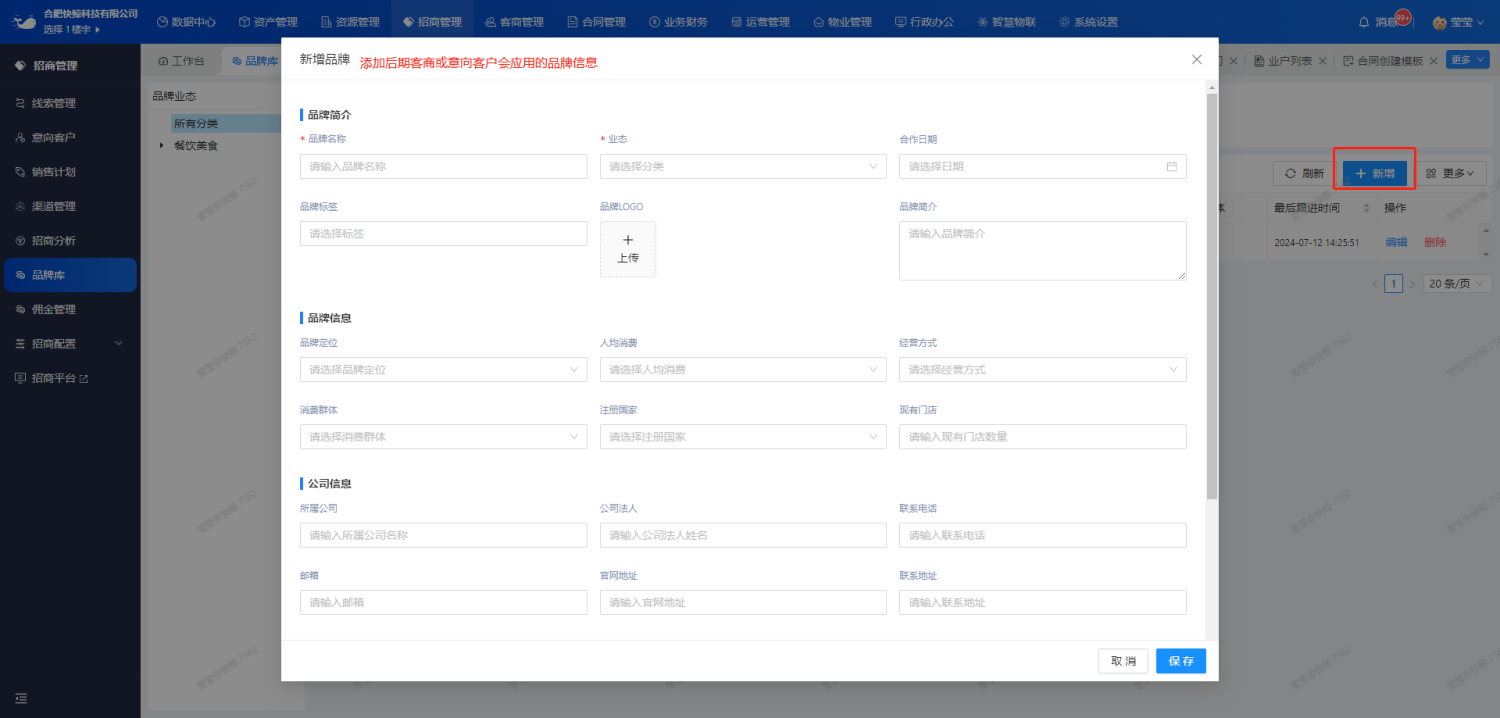Viewport: 1500px width, 718px height.
Task: Click the 品牌简介 text area
Action: [1043, 251]
